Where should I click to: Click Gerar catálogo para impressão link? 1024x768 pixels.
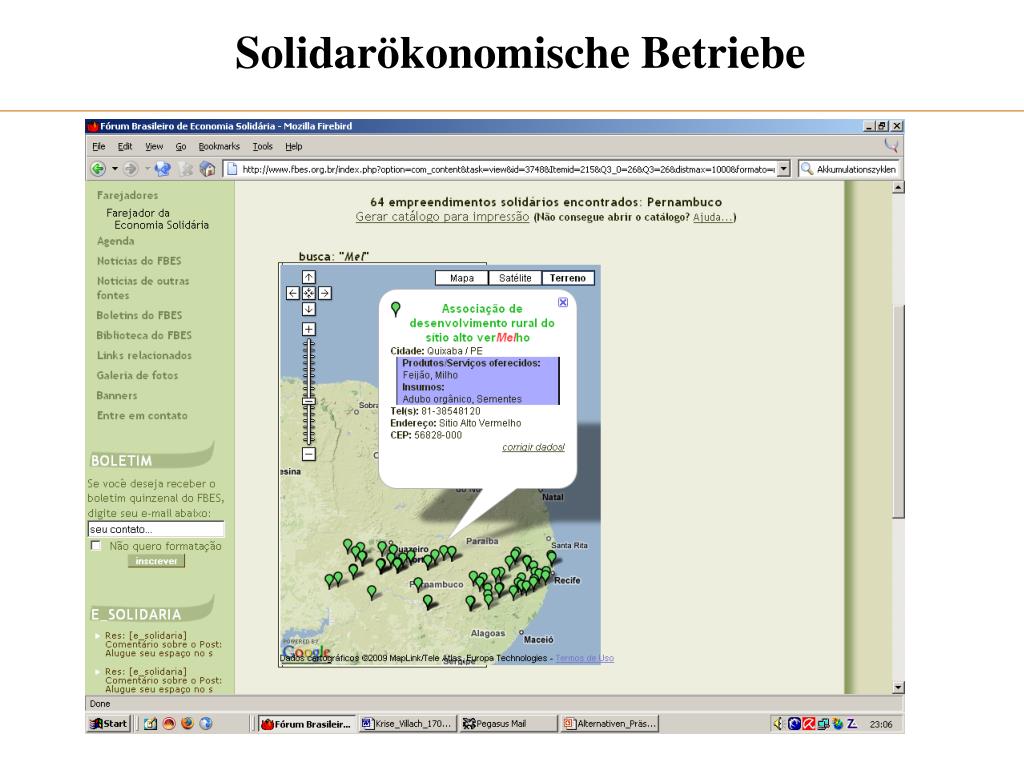pyautogui.click(x=442, y=217)
